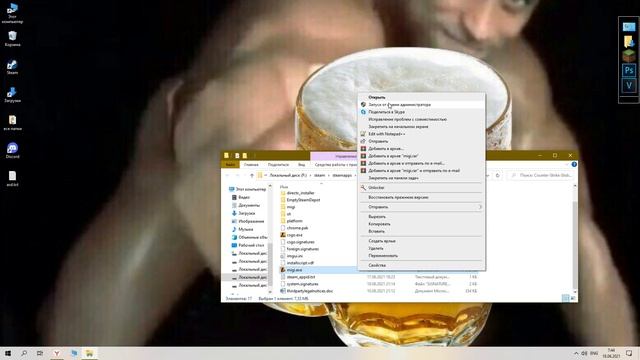Choose Добавить в архив... entry
This screenshot has width=640, height=360.
tap(422, 149)
